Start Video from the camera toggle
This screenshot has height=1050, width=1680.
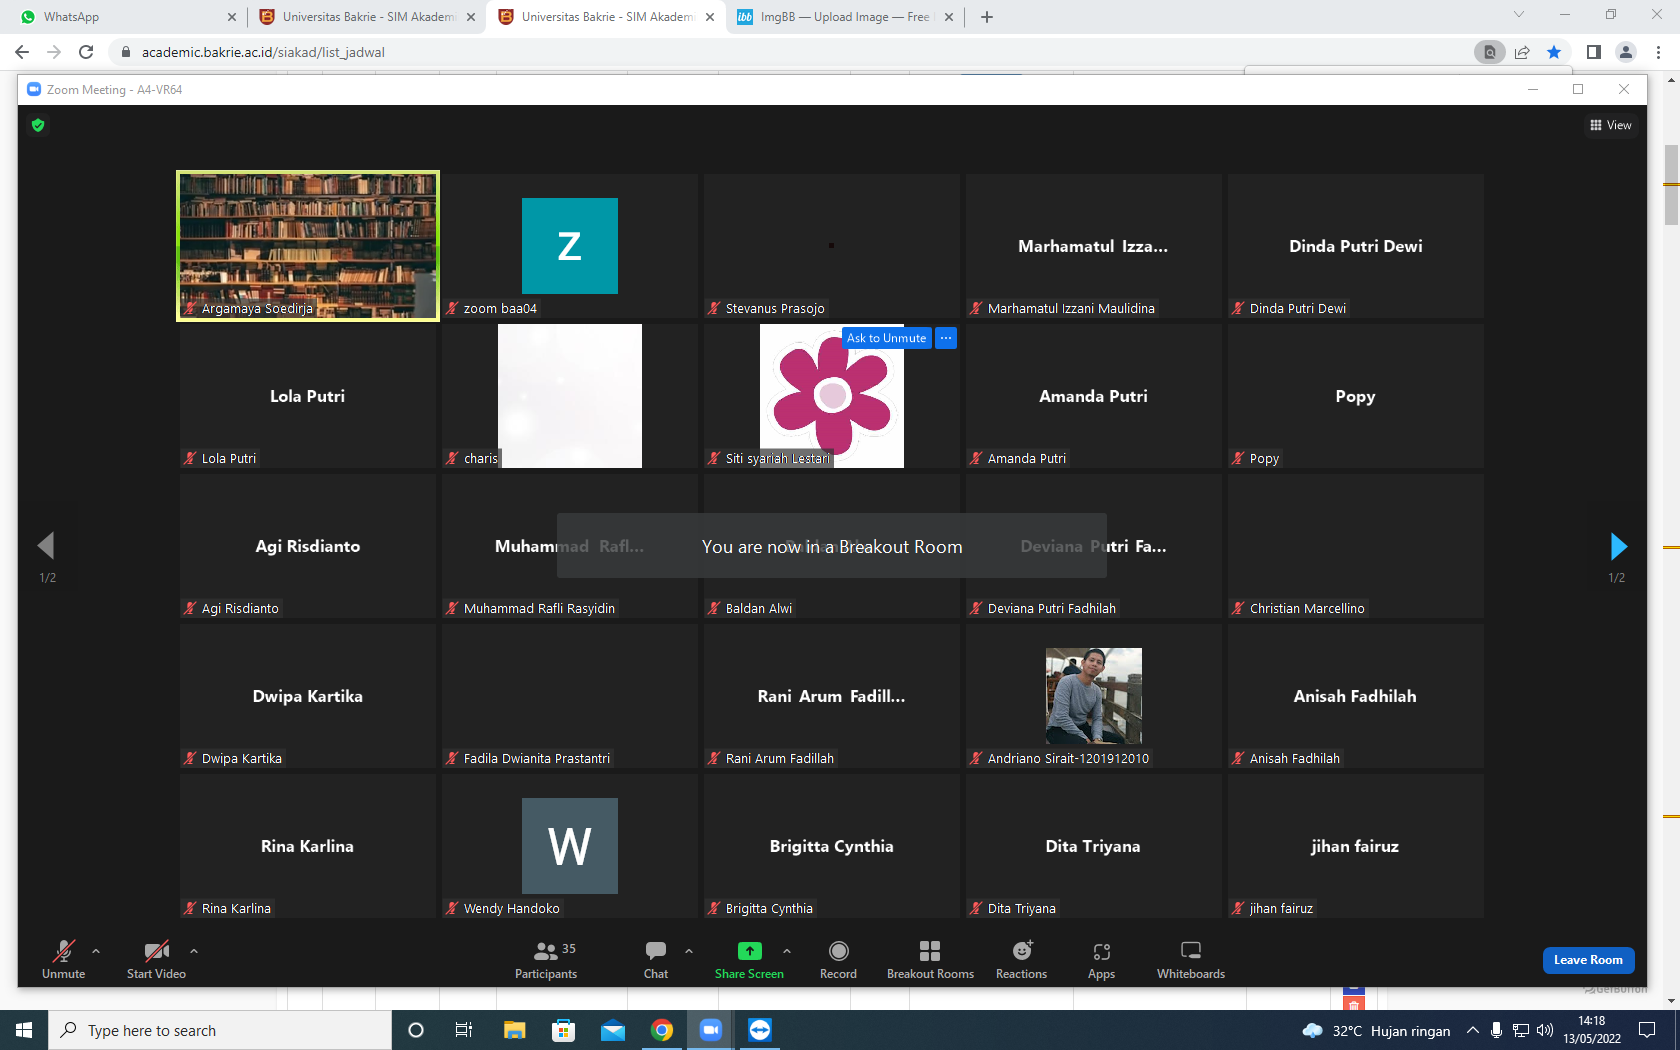156,960
